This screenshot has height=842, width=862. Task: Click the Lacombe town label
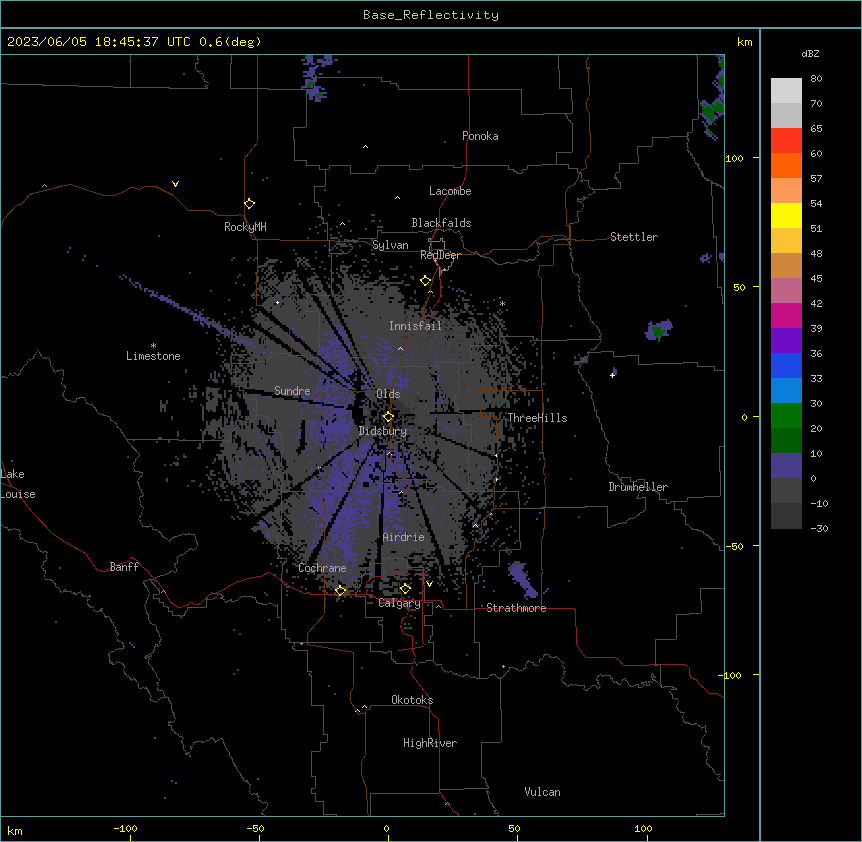pos(450,191)
